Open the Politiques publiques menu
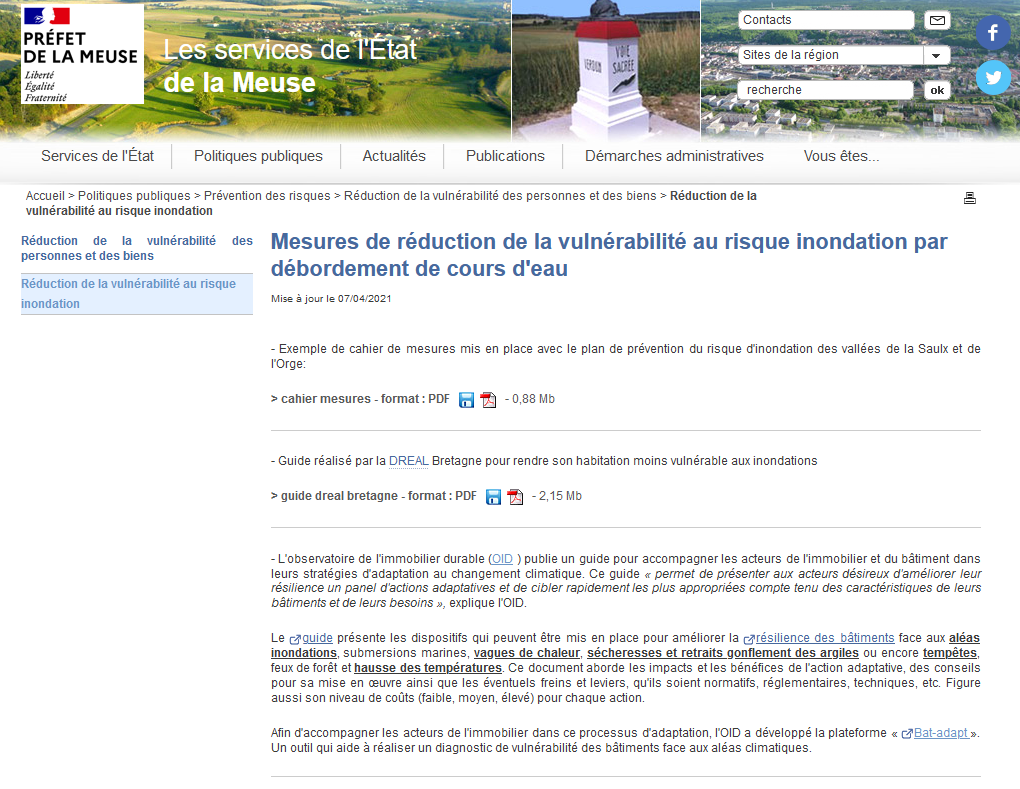Screen dimensions: 1020x789 (x=258, y=156)
